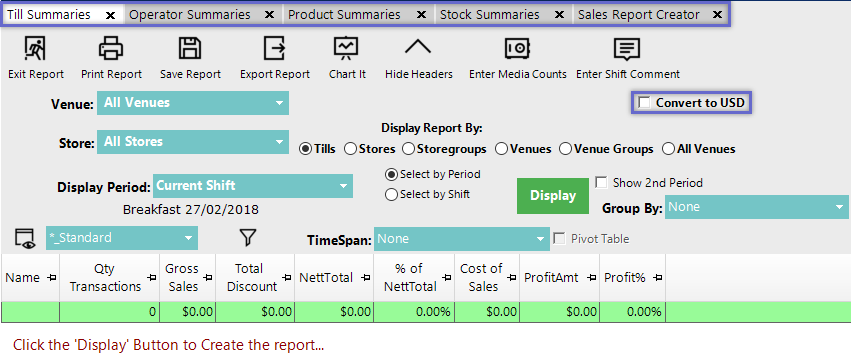Switch to the Operator Summaries tab
The image size is (851, 360).
click(x=190, y=15)
